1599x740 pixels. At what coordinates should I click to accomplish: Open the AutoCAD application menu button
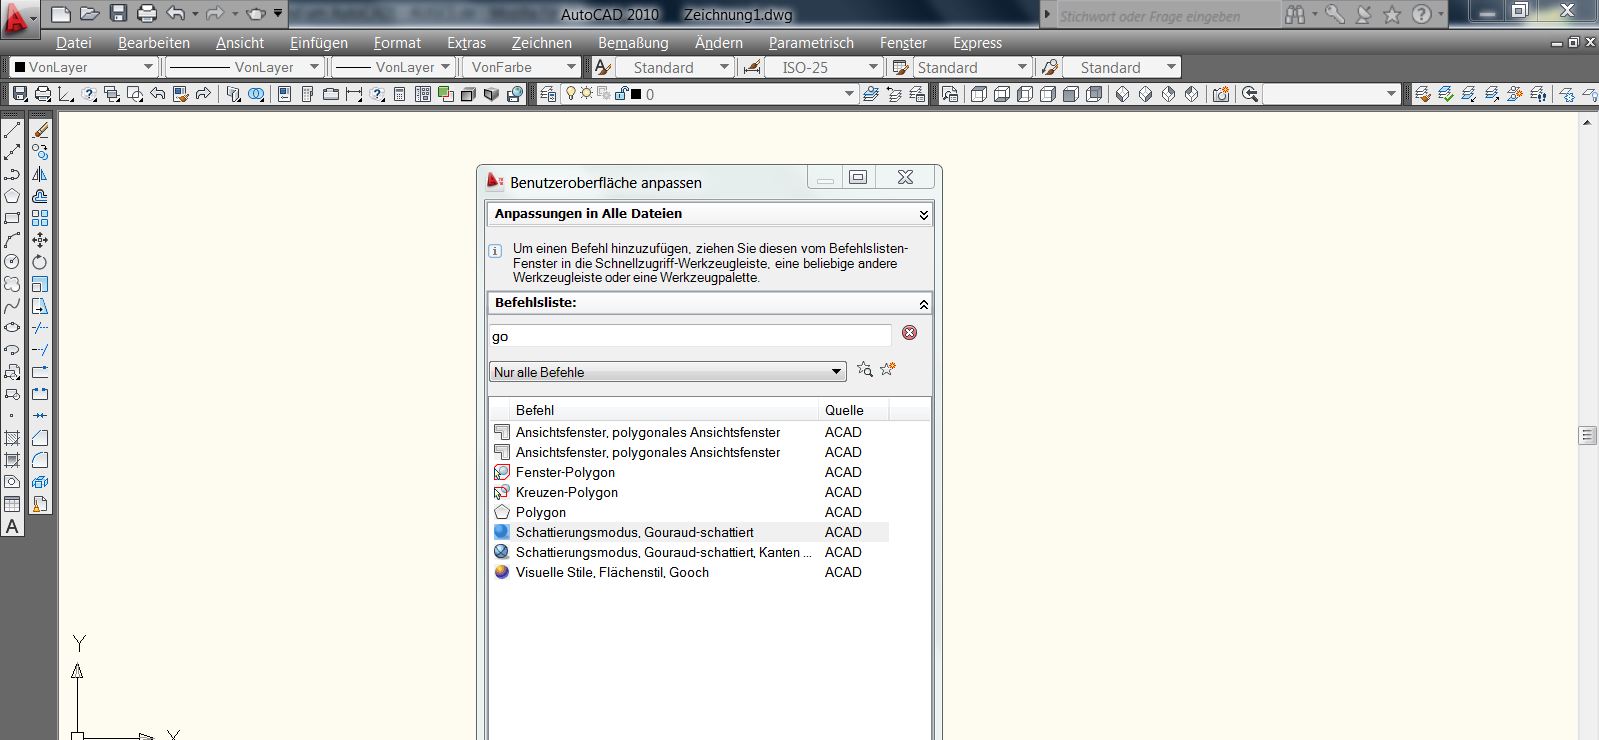click(x=19, y=18)
